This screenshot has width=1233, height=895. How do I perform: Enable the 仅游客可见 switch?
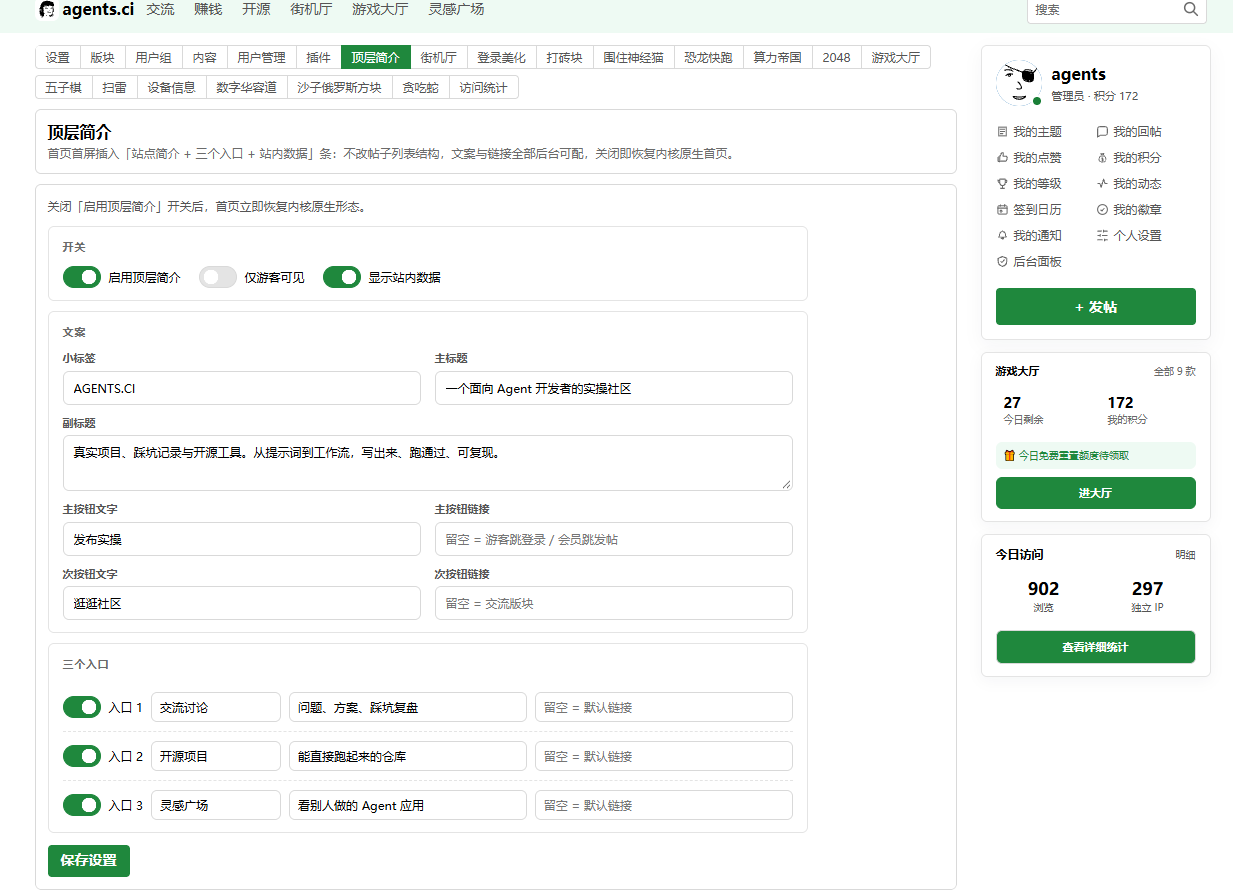pos(218,277)
